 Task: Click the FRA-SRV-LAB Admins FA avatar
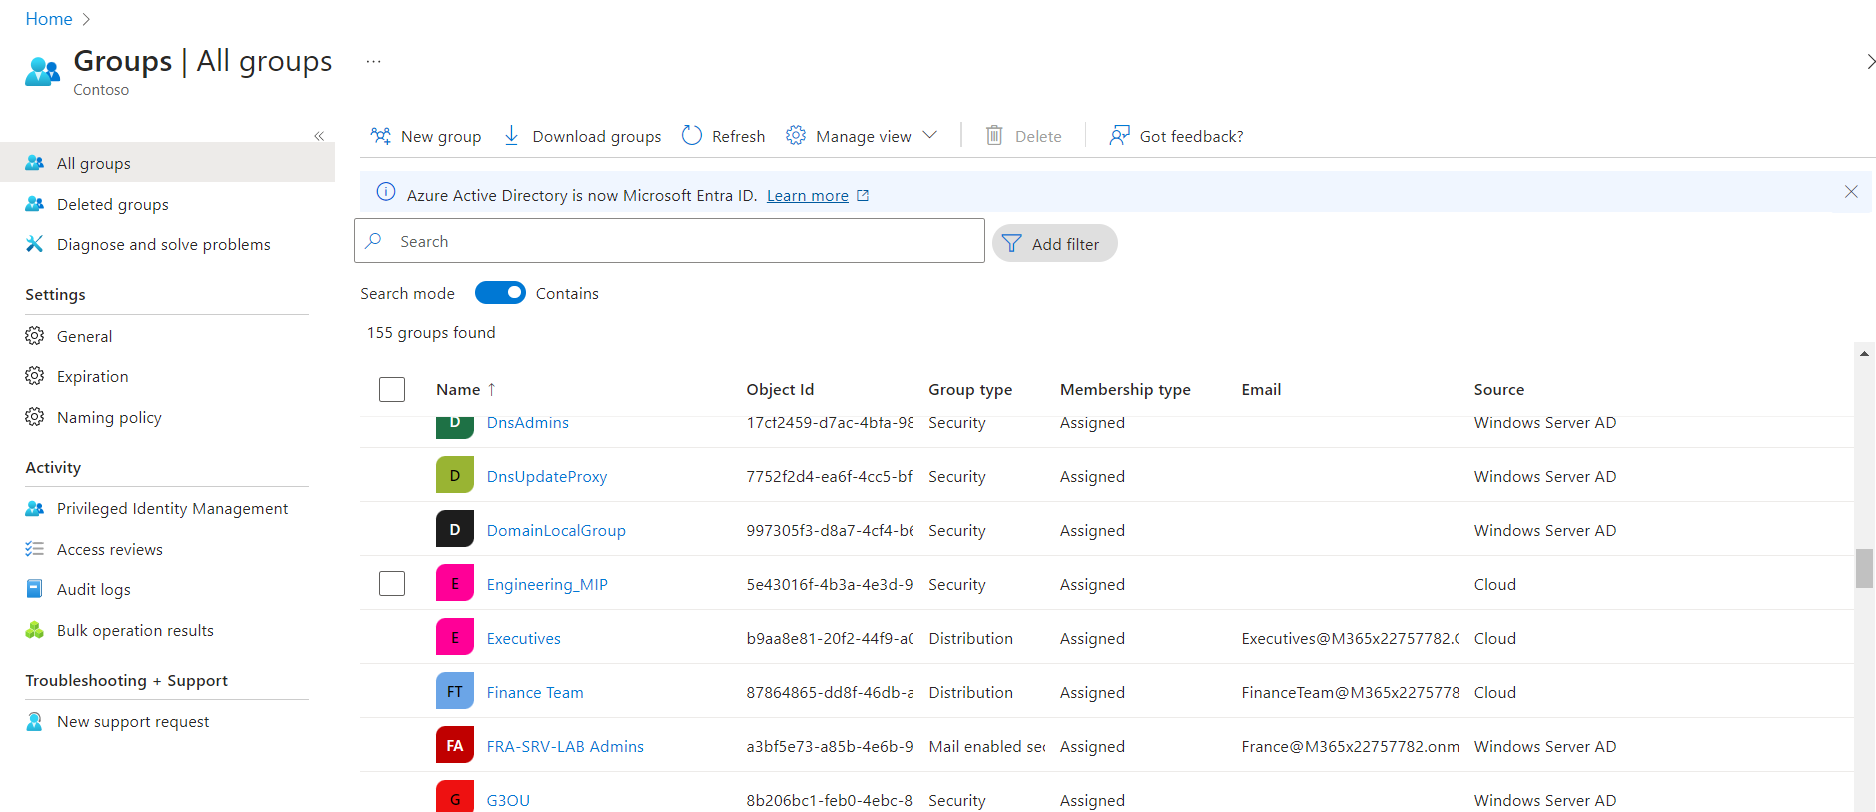click(455, 745)
